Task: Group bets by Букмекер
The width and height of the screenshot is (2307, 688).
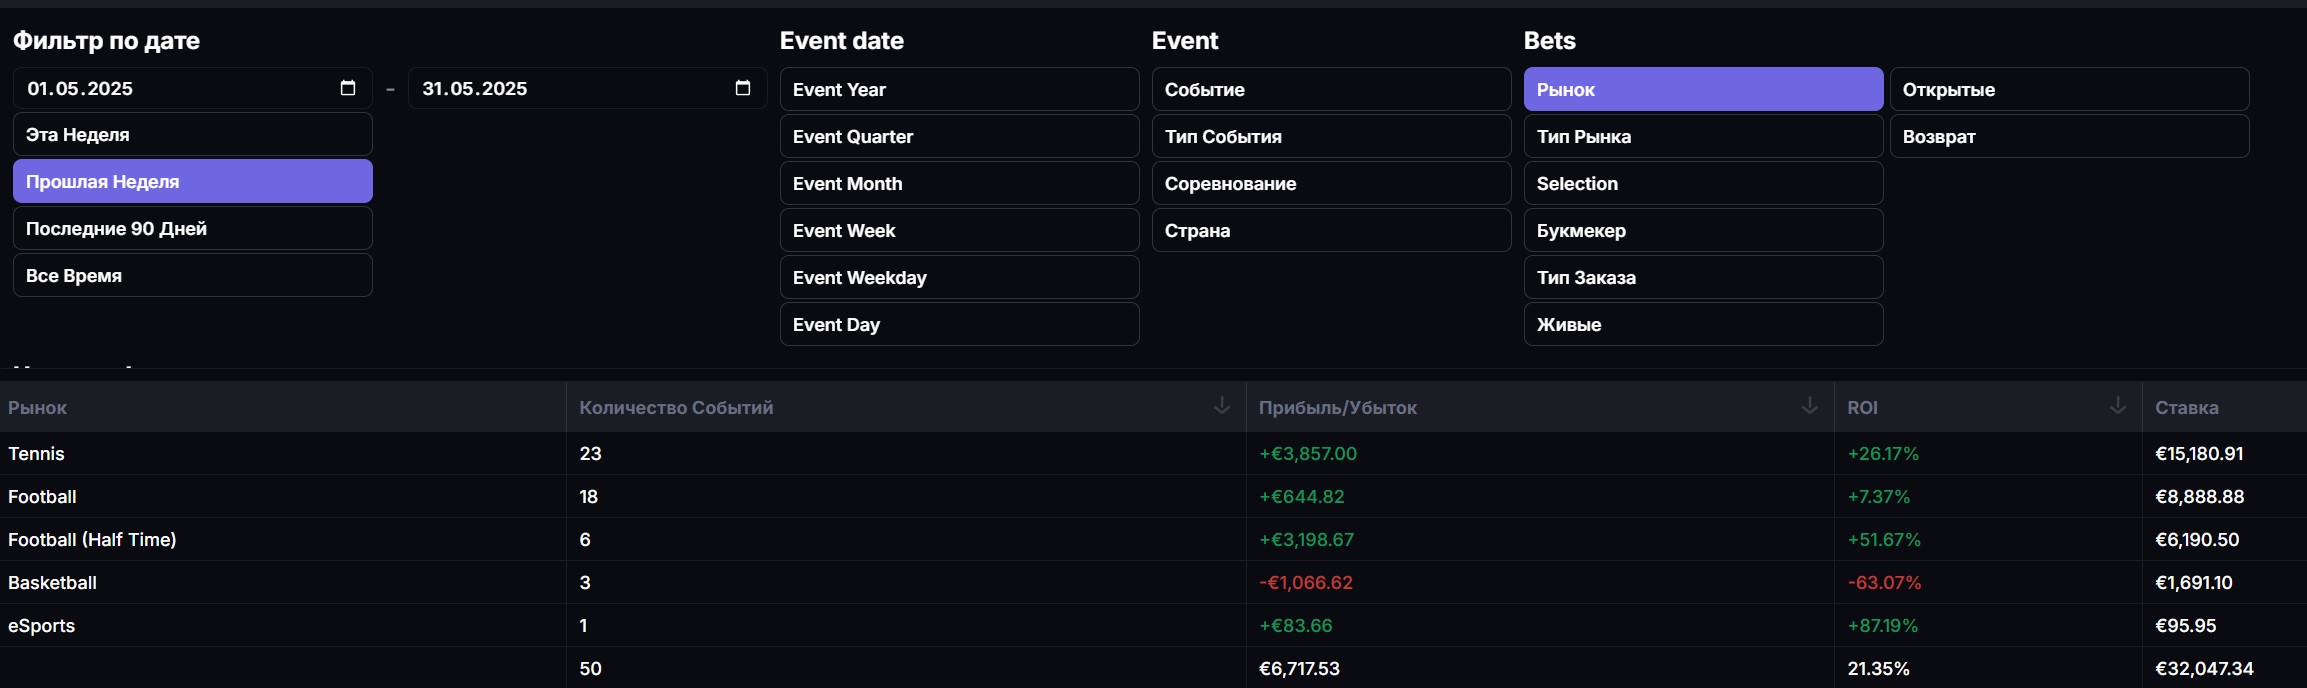Action: (x=1702, y=231)
